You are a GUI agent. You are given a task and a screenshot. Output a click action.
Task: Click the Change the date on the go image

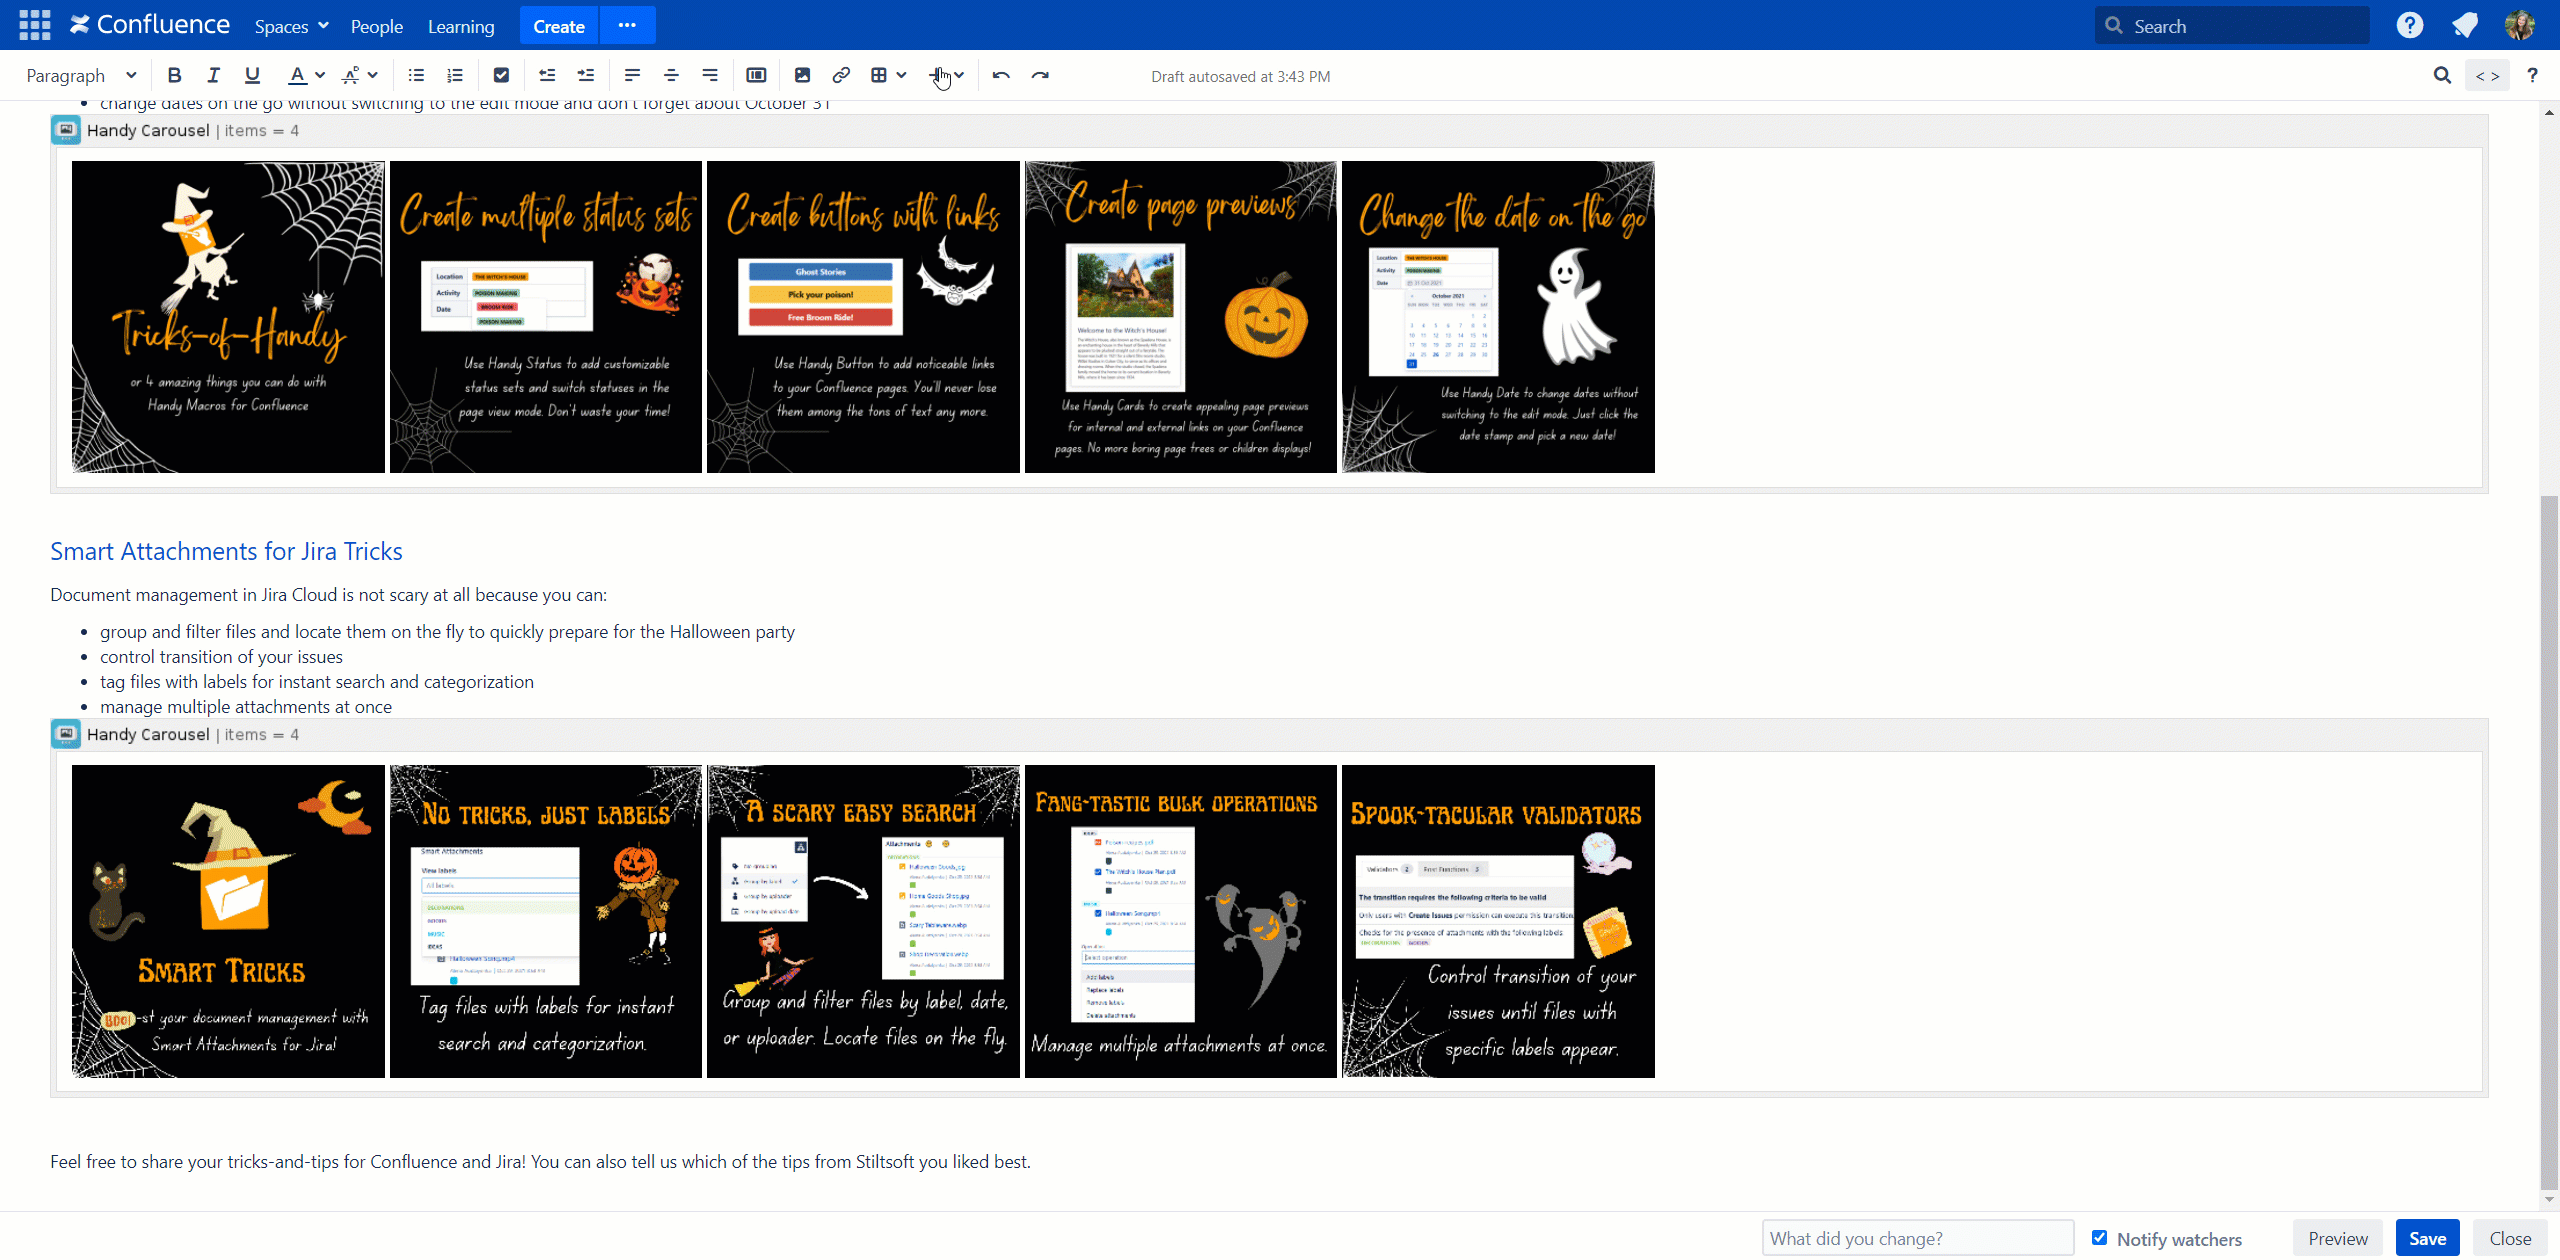(x=1498, y=317)
